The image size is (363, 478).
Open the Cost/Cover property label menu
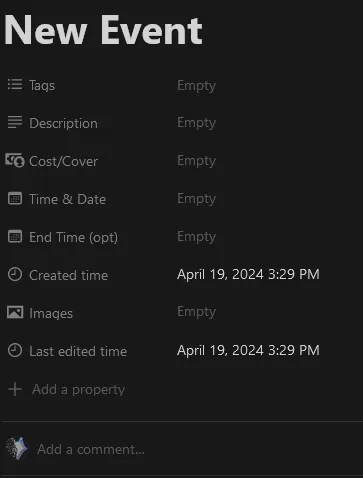pos(63,161)
